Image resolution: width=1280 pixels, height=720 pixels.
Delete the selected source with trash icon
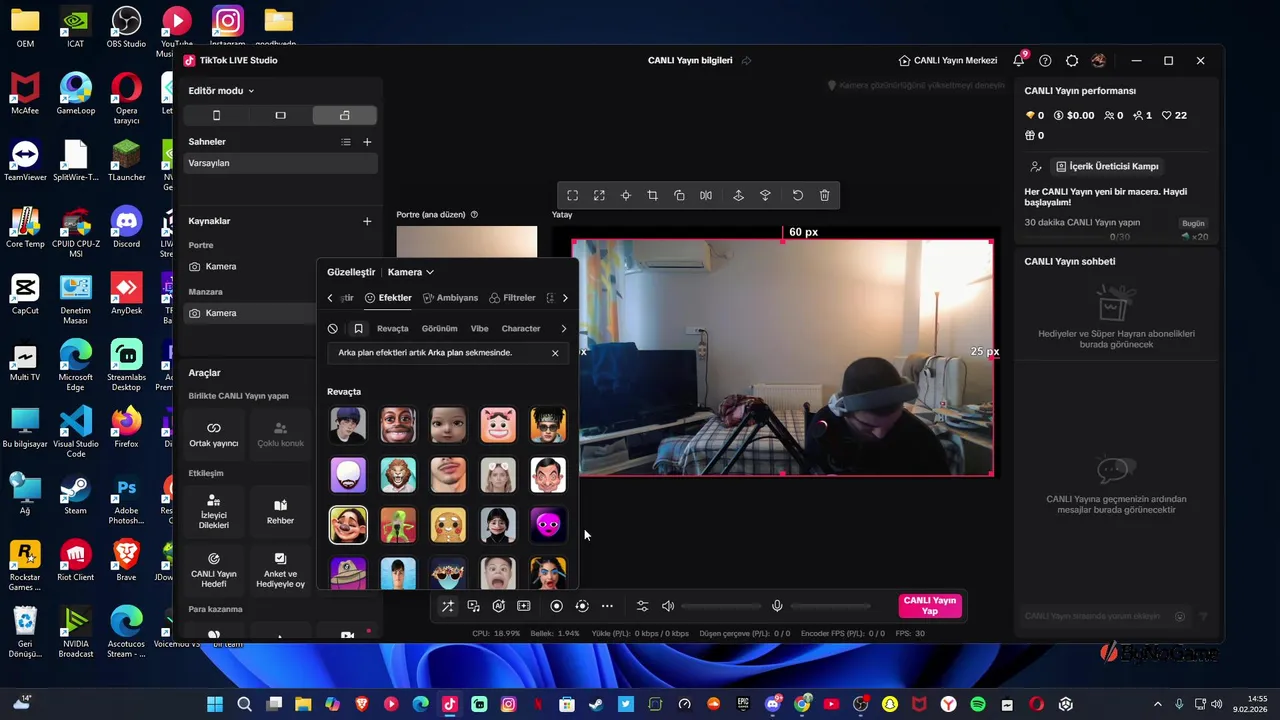click(825, 196)
